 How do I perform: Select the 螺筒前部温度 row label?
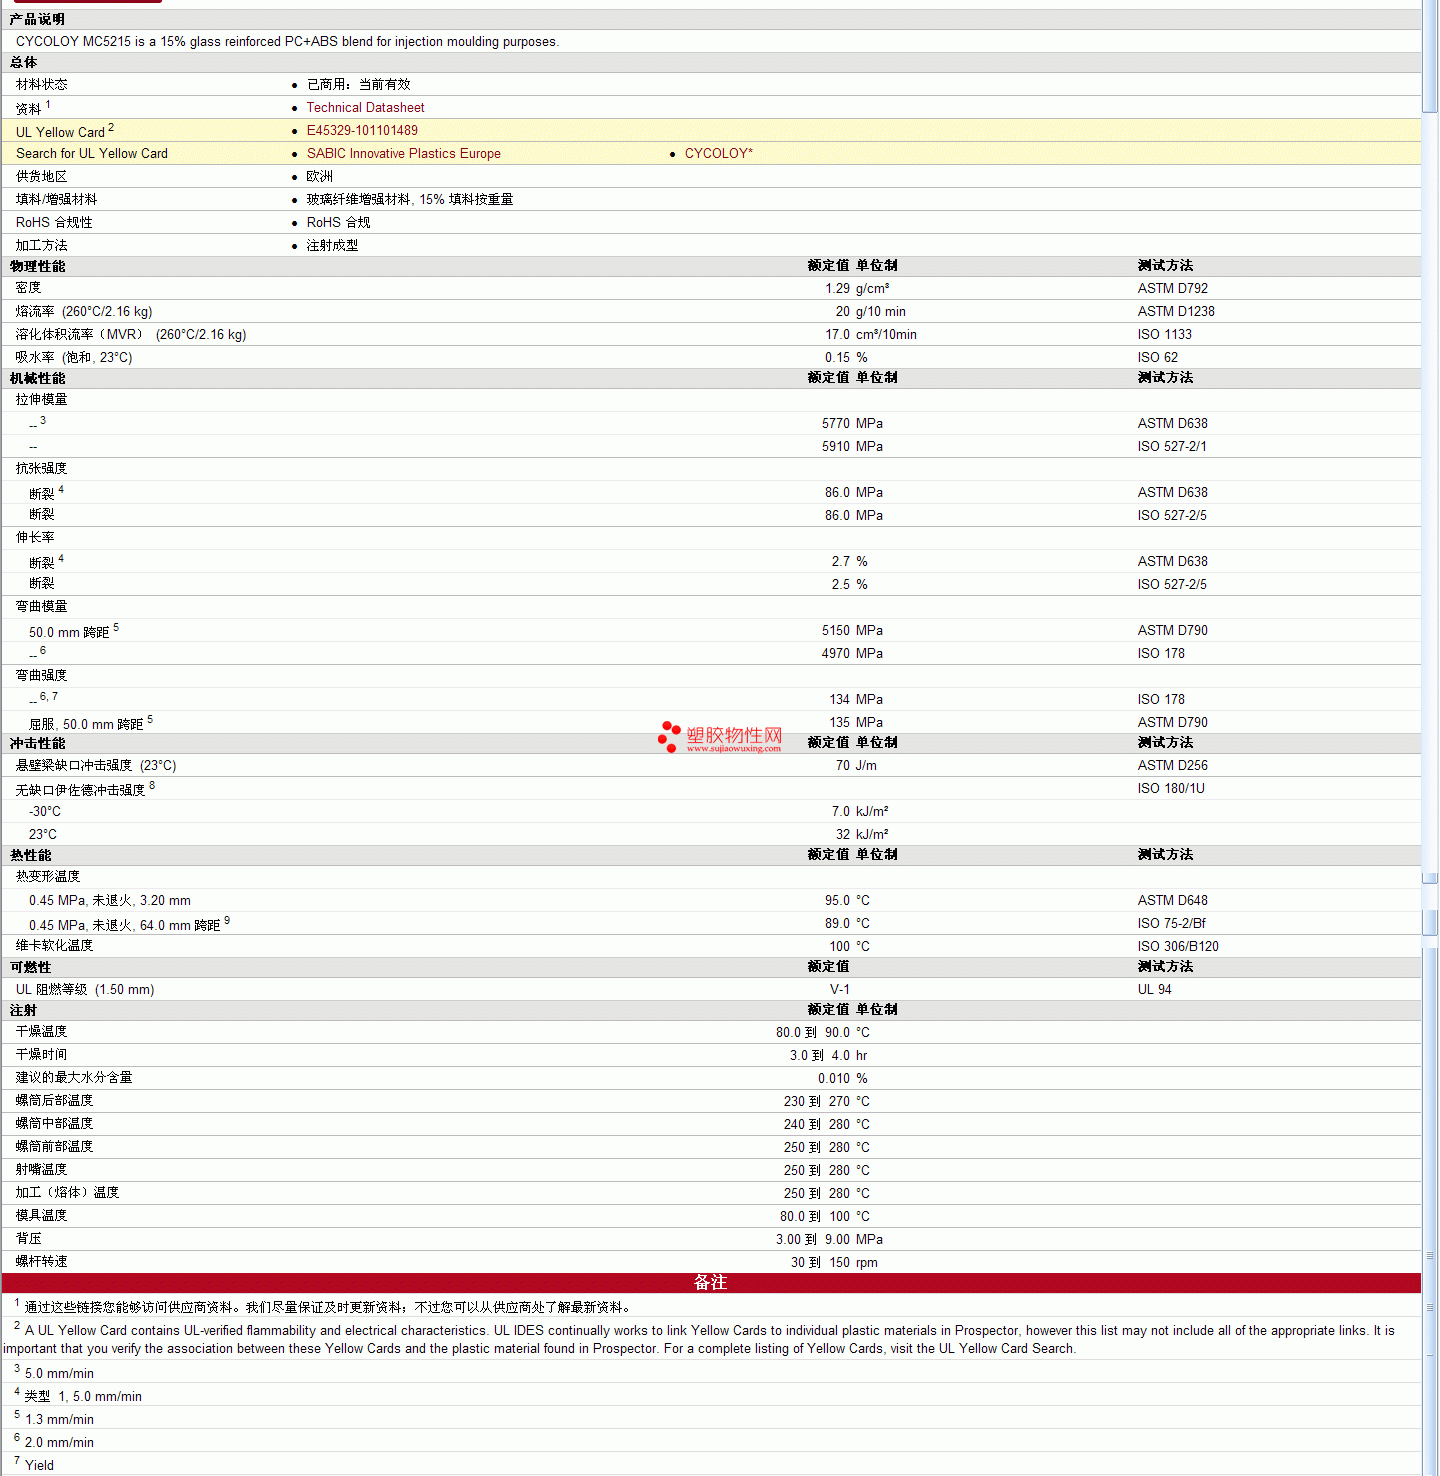click(x=54, y=1147)
